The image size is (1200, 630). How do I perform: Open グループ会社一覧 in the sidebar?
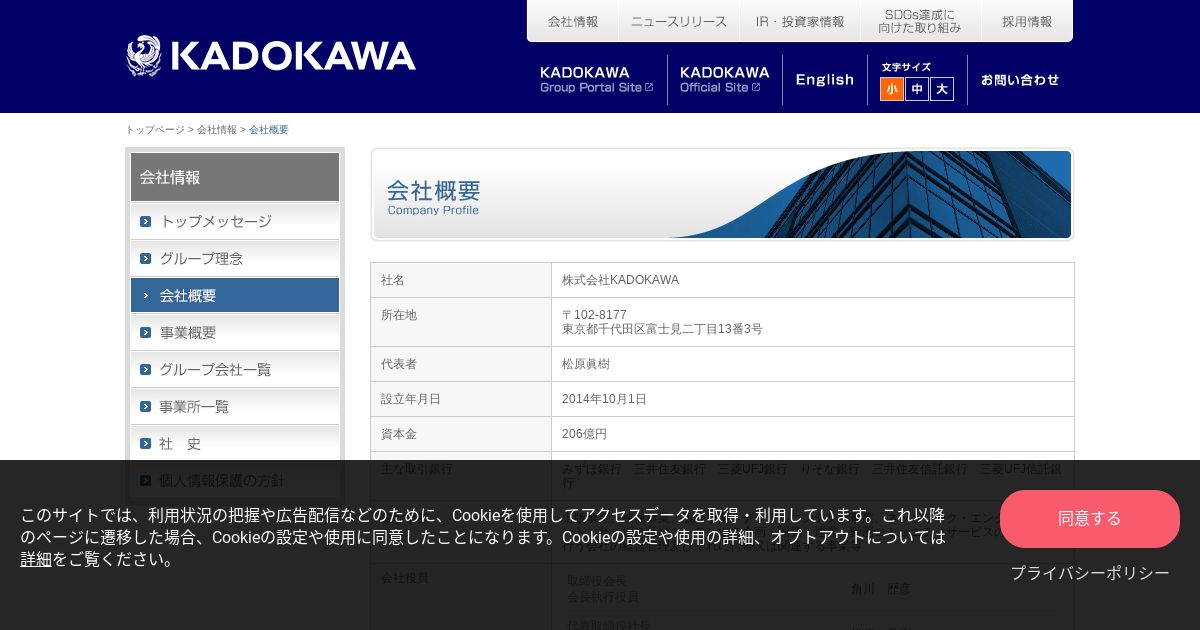coord(235,369)
